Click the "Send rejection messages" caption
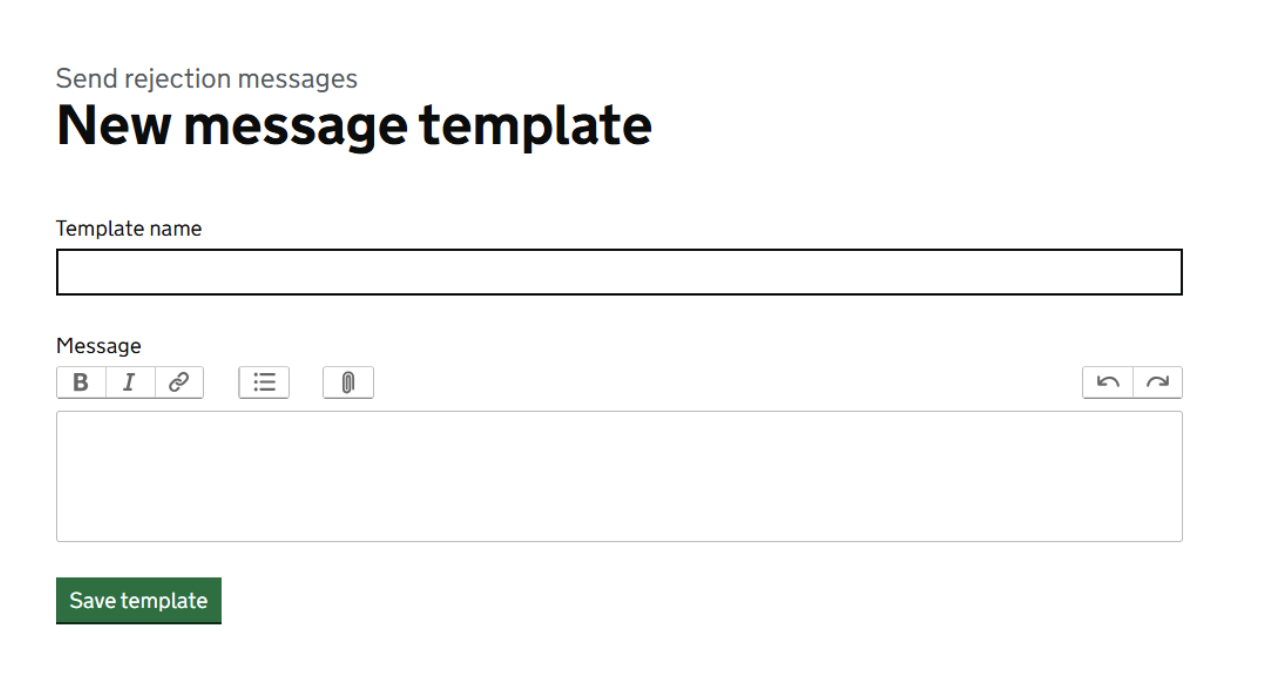Image resolution: width=1266 pixels, height=682 pixels. click(x=207, y=78)
